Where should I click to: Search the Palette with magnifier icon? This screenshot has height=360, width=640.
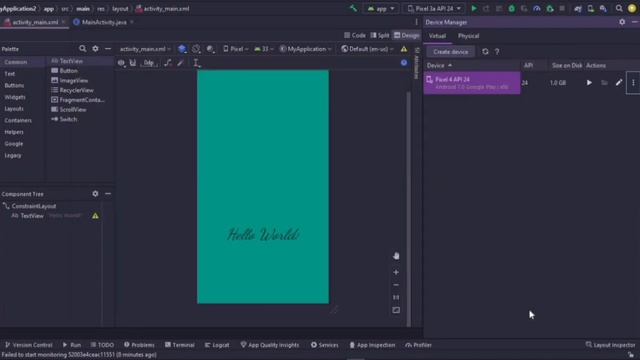coord(82,49)
